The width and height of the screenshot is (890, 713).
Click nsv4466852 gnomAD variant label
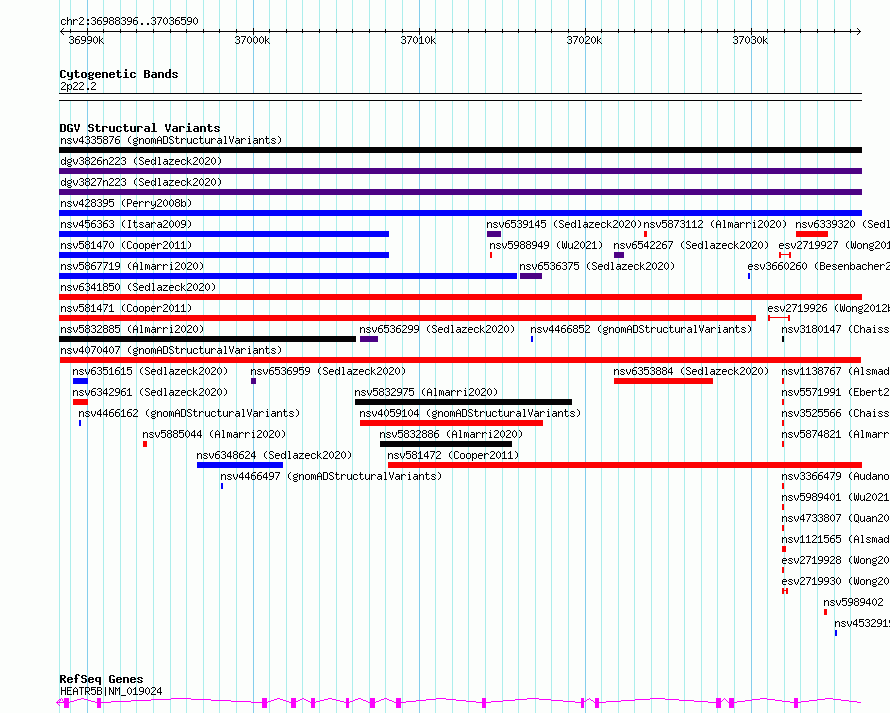(x=641, y=329)
